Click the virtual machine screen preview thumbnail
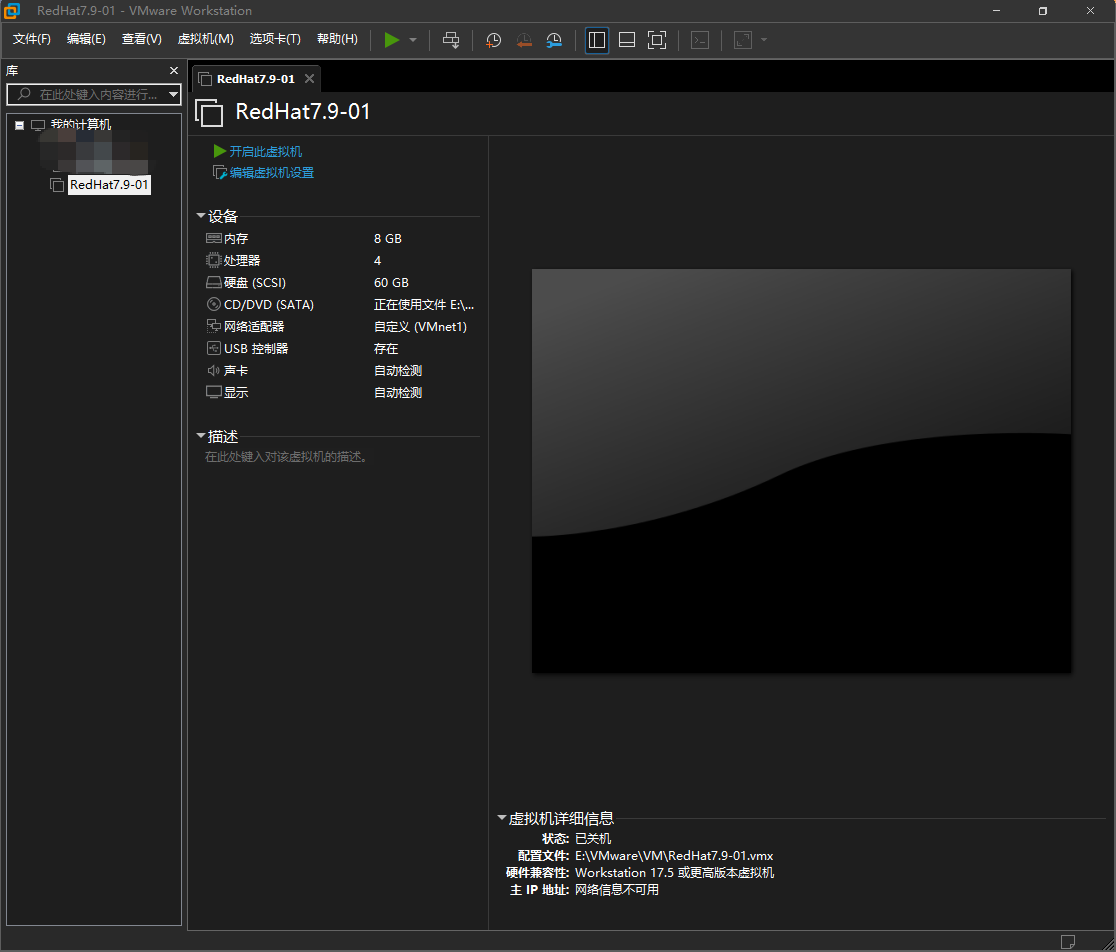This screenshot has width=1116, height=952. (801, 470)
